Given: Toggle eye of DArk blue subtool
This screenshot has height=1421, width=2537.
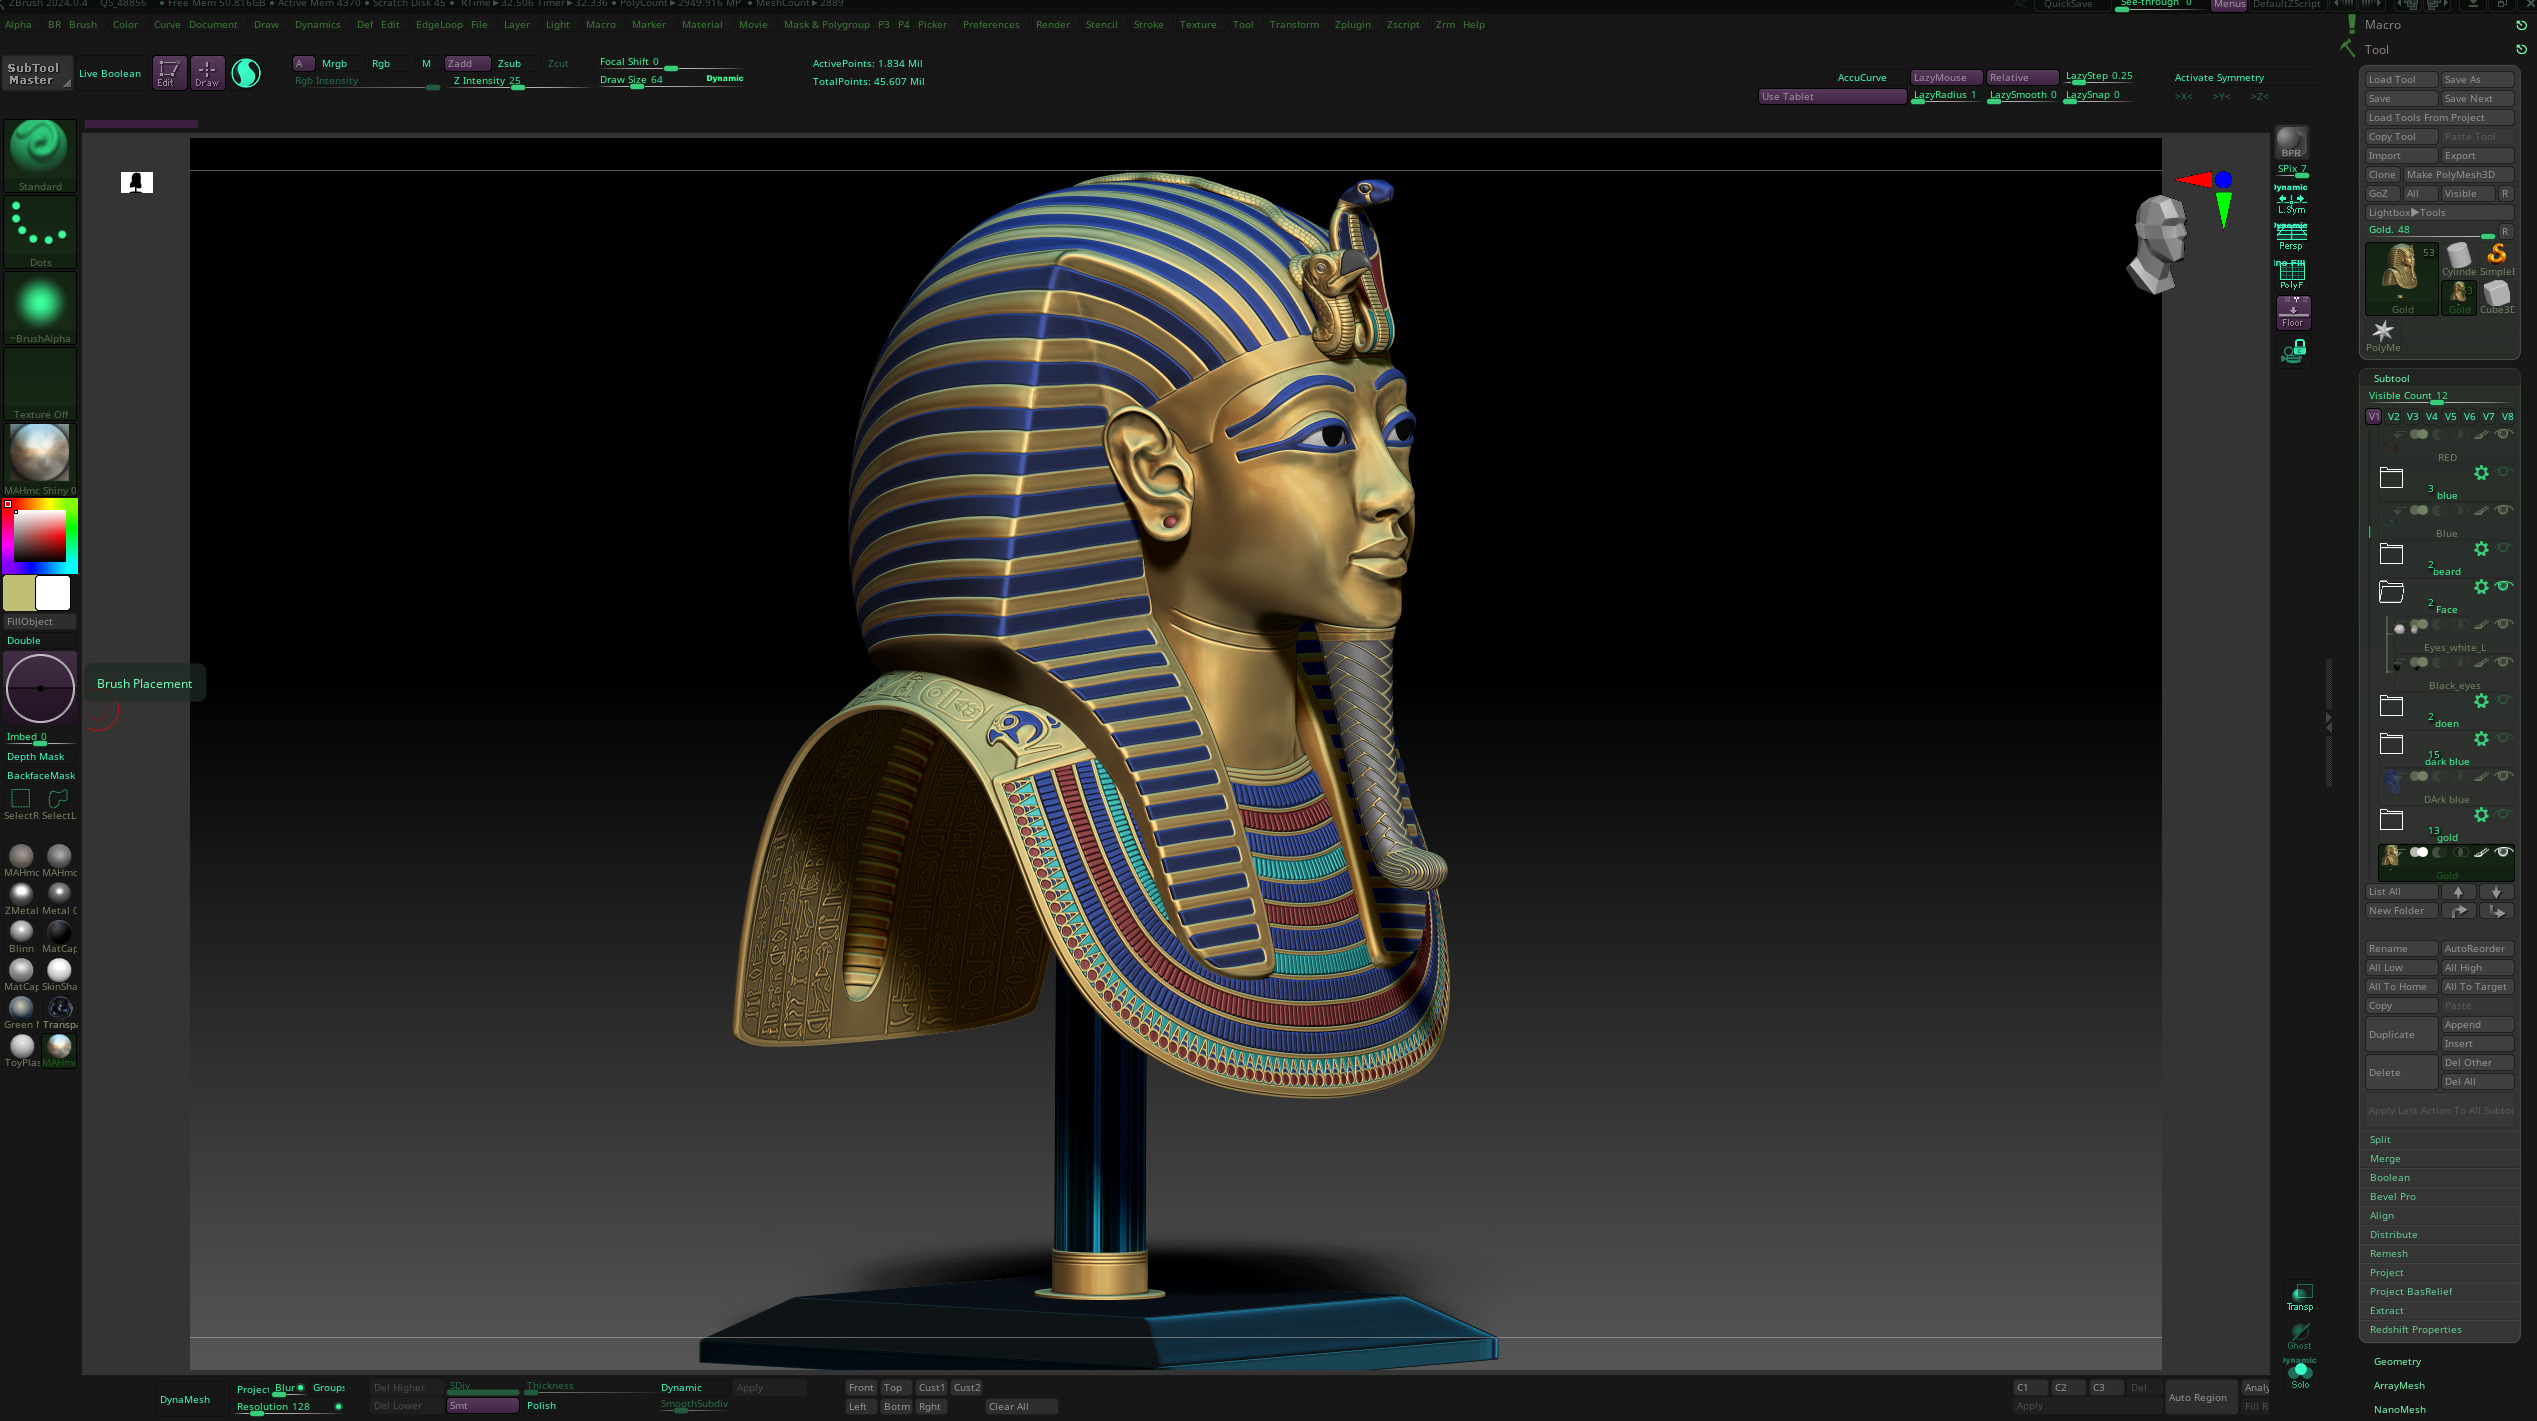Looking at the screenshot, I should click(x=2503, y=776).
